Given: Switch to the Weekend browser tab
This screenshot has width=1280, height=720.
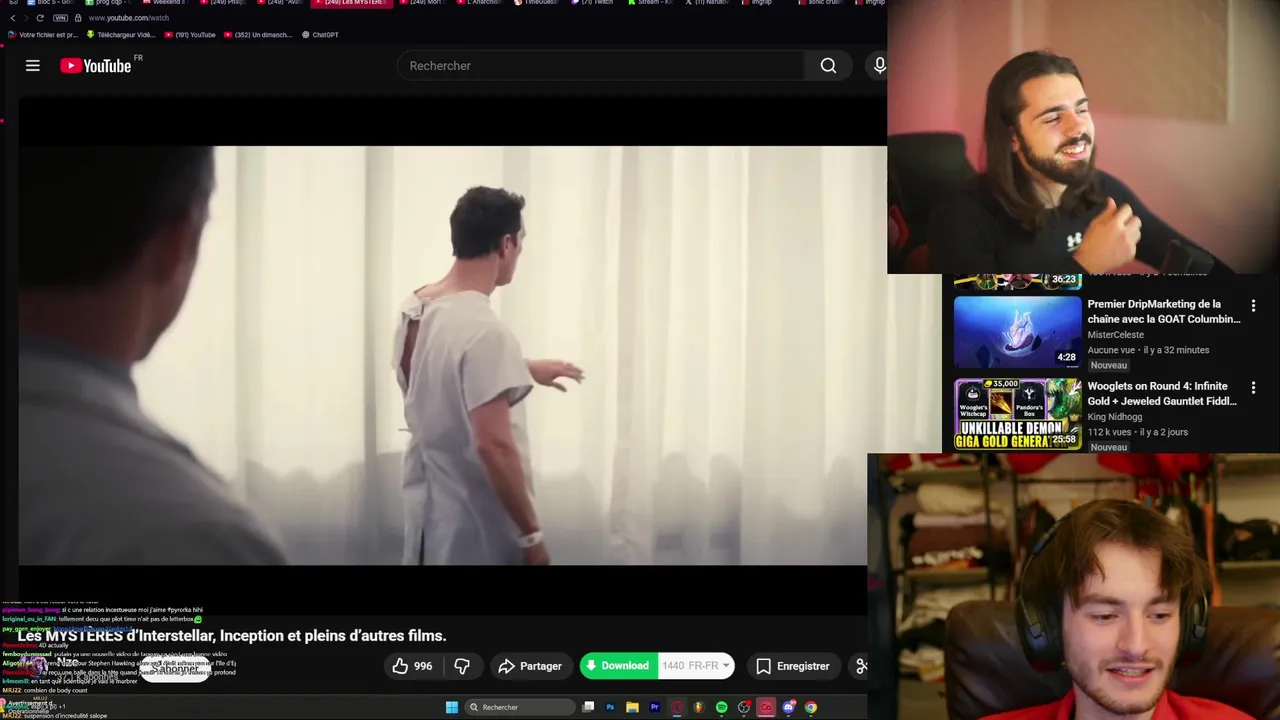Looking at the screenshot, I should 164,3.
